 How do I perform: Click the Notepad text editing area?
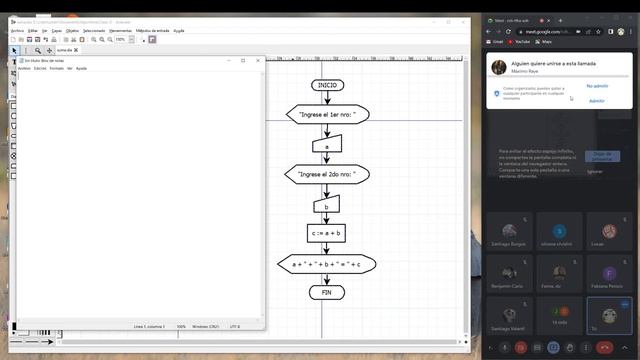(139, 196)
